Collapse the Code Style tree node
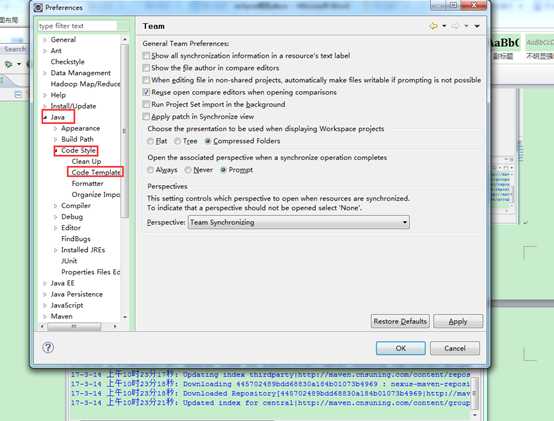The image size is (554, 421). point(56,150)
